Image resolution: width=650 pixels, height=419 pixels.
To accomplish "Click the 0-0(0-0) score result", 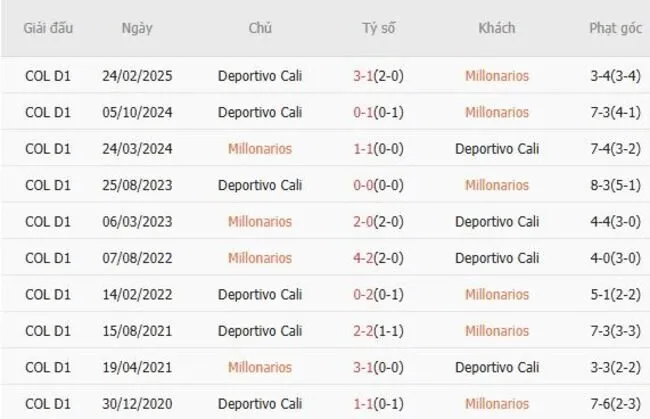I will click(379, 185).
